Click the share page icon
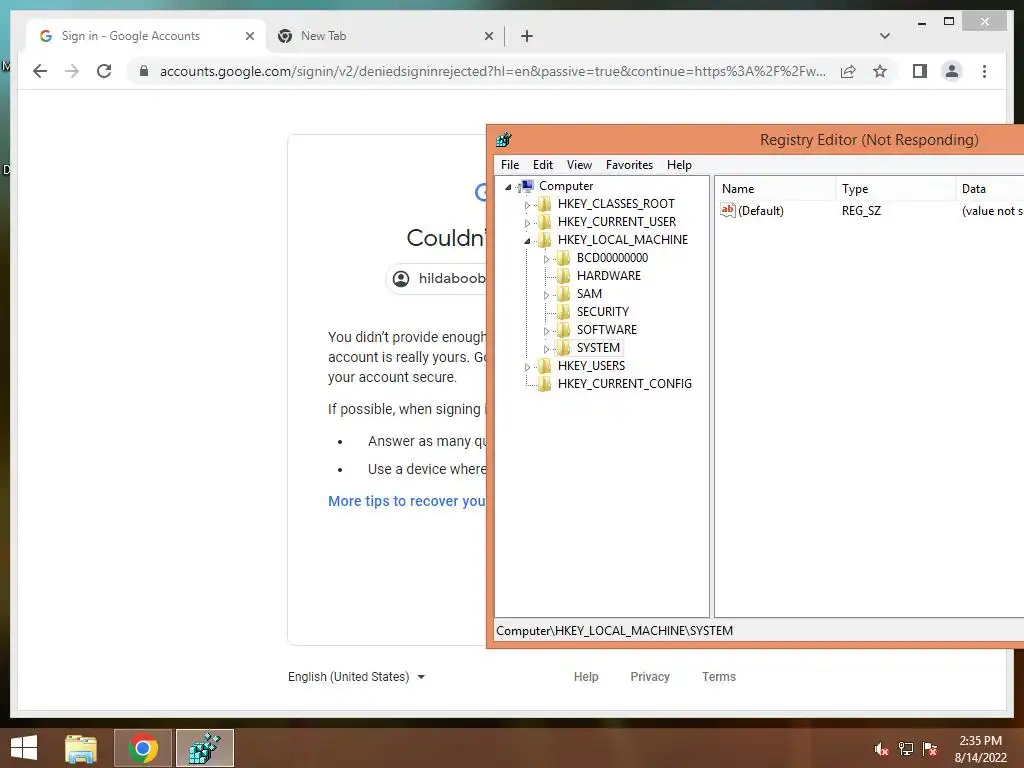The image size is (1024, 768). (x=848, y=71)
